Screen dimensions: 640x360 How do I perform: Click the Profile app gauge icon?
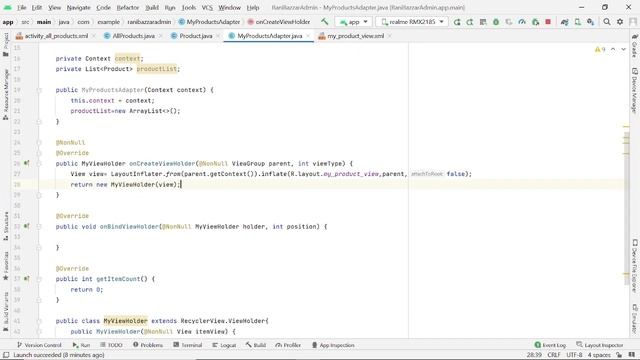click(522, 22)
